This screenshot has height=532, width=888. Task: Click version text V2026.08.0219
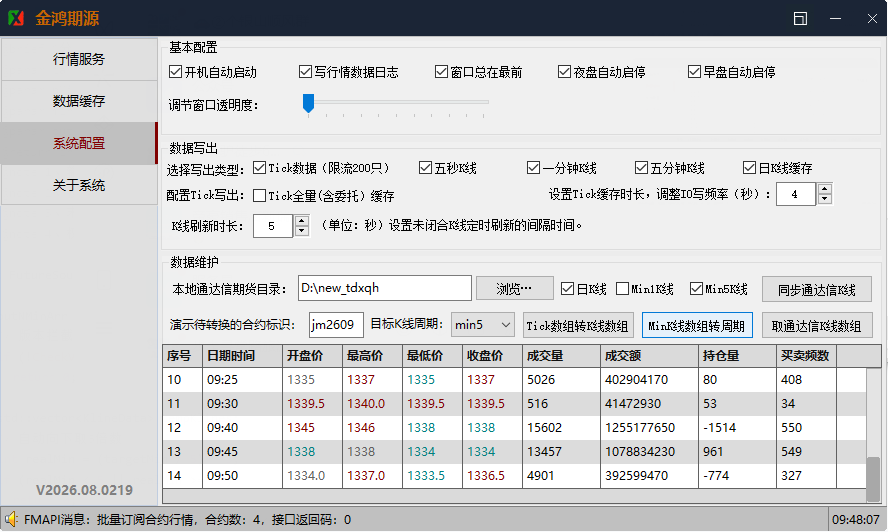pos(84,490)
